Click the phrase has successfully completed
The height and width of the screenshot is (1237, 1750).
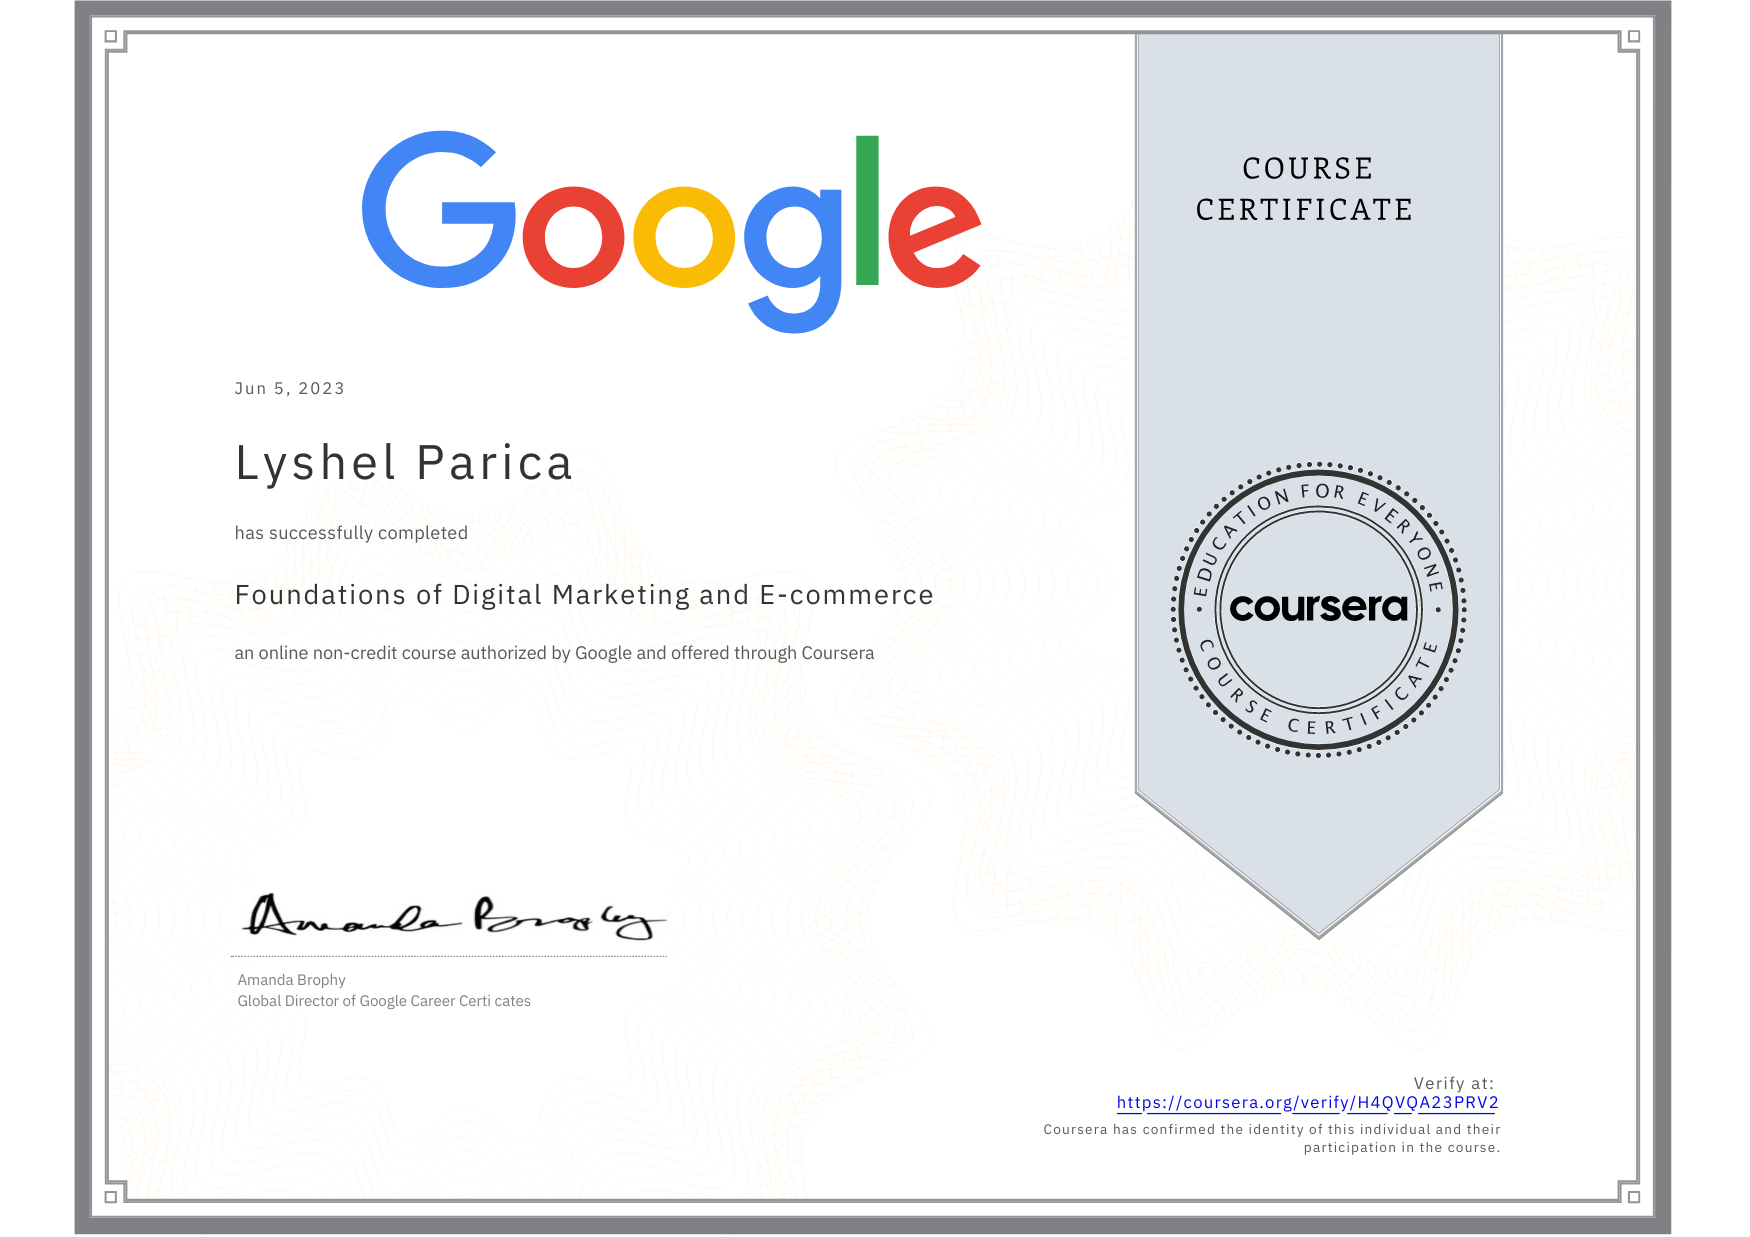point(351,533)
